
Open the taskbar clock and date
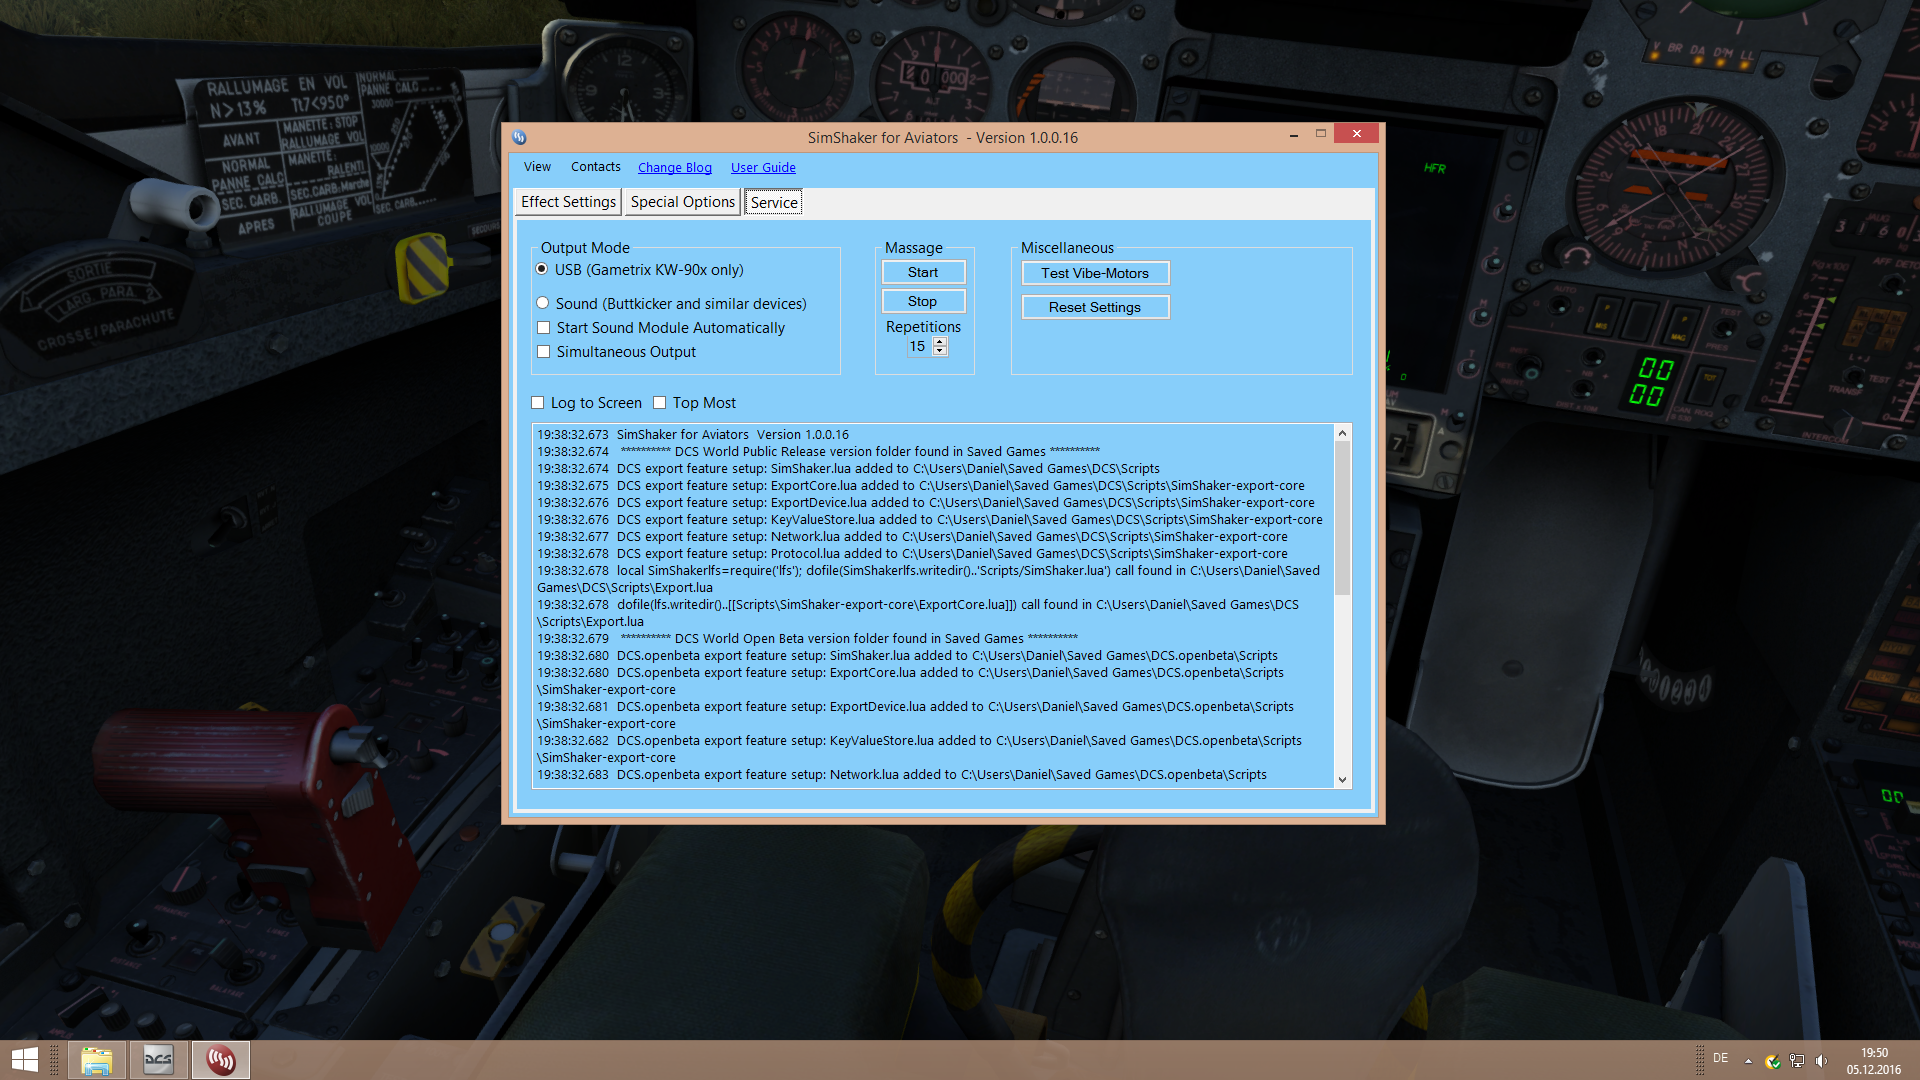1874,1061
